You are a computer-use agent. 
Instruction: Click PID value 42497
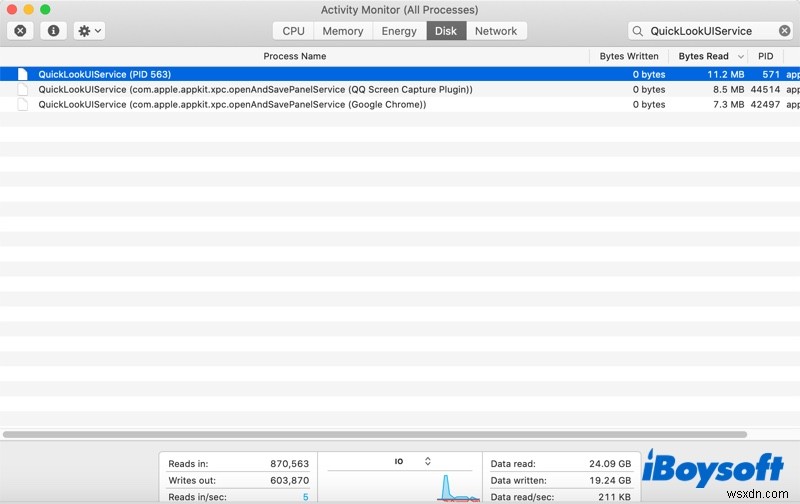coord(765,104)
